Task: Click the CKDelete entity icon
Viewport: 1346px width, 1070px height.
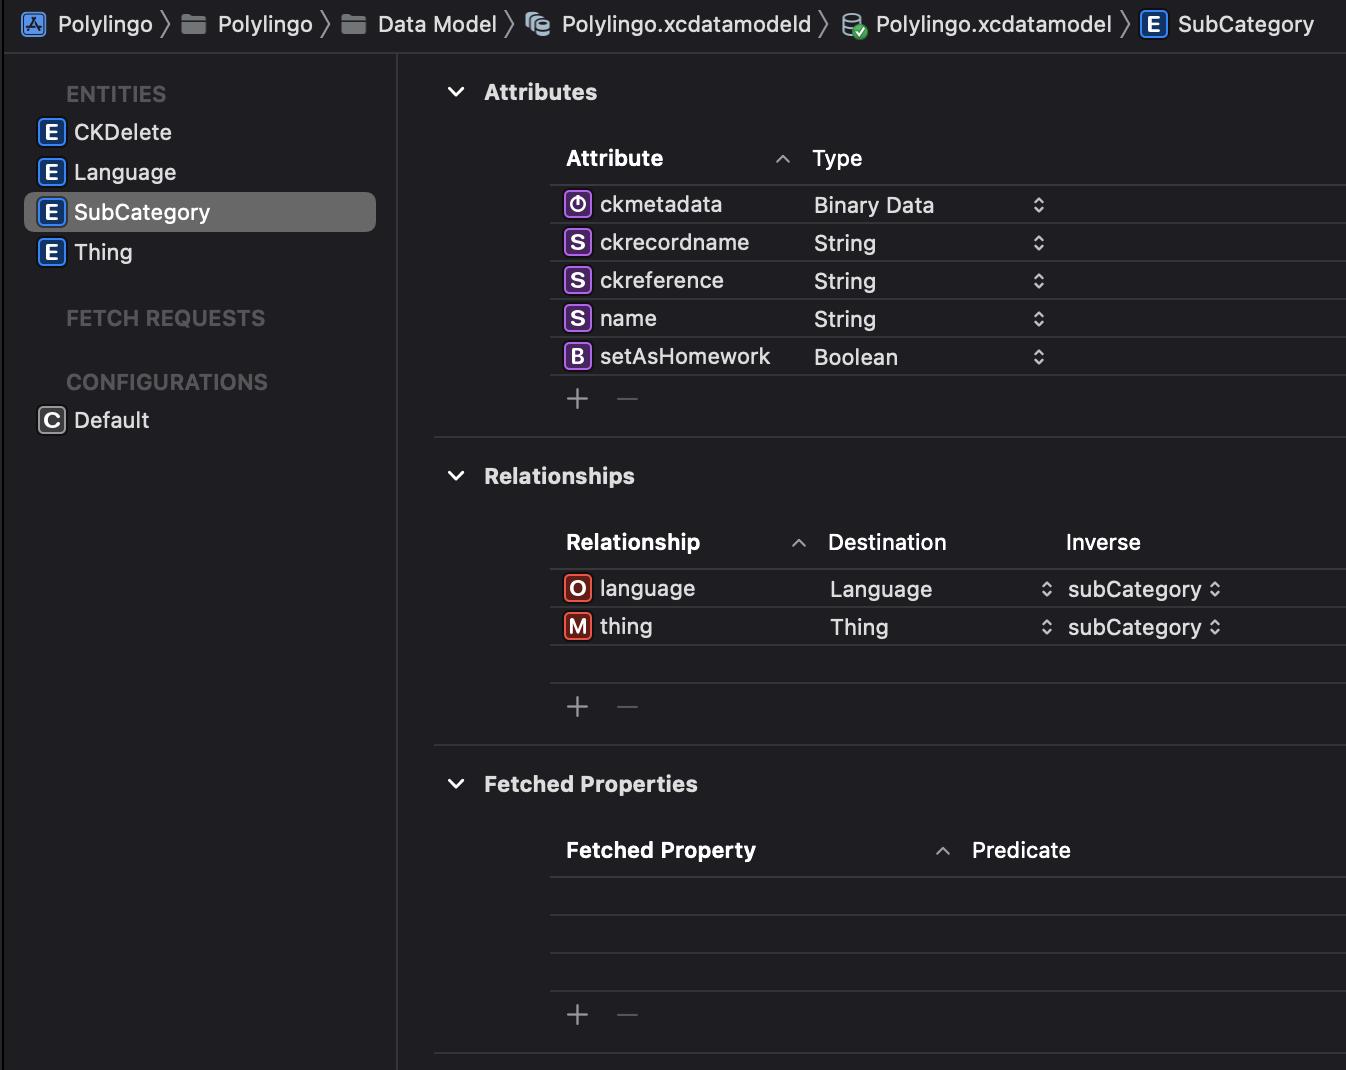Action: click(52, 132)
